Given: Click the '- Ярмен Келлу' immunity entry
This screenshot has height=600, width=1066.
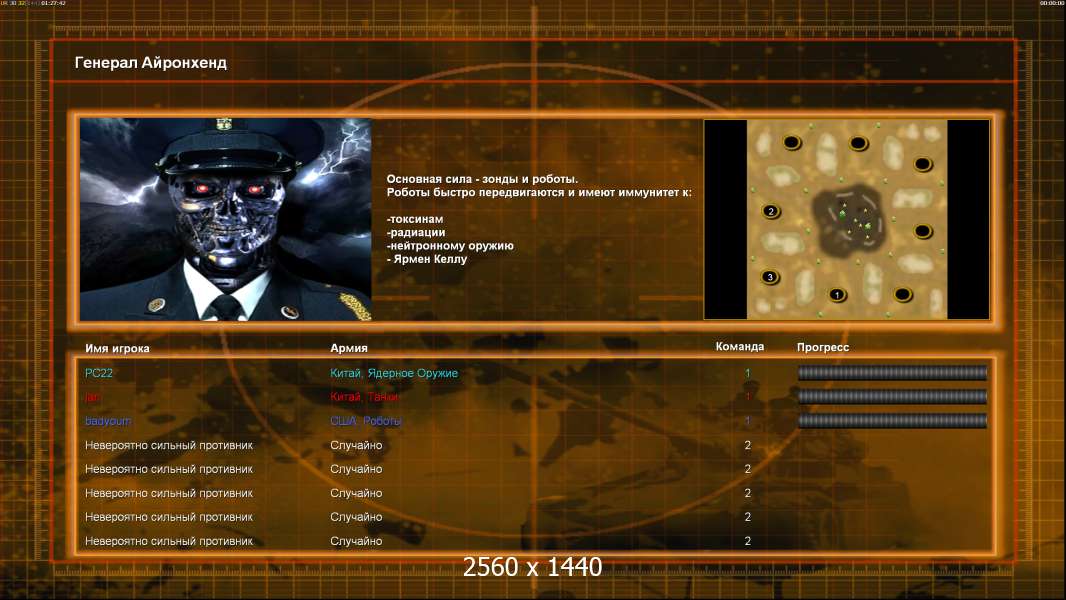Looking at the screenshot, I should pyautogui.click(x=427, y=259).
